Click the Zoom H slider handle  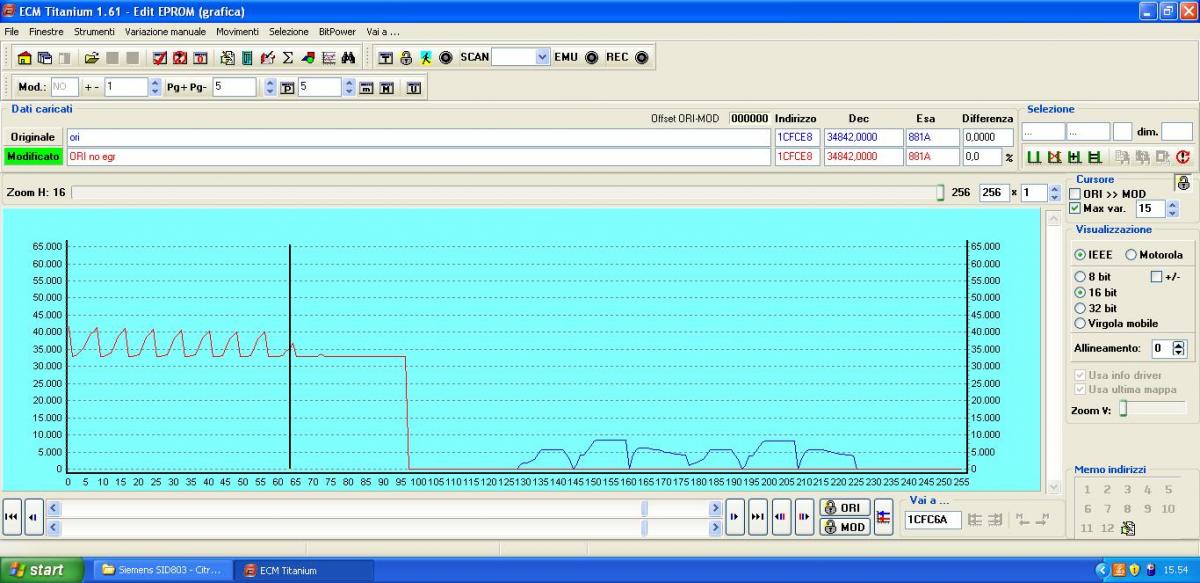point(940,193)
